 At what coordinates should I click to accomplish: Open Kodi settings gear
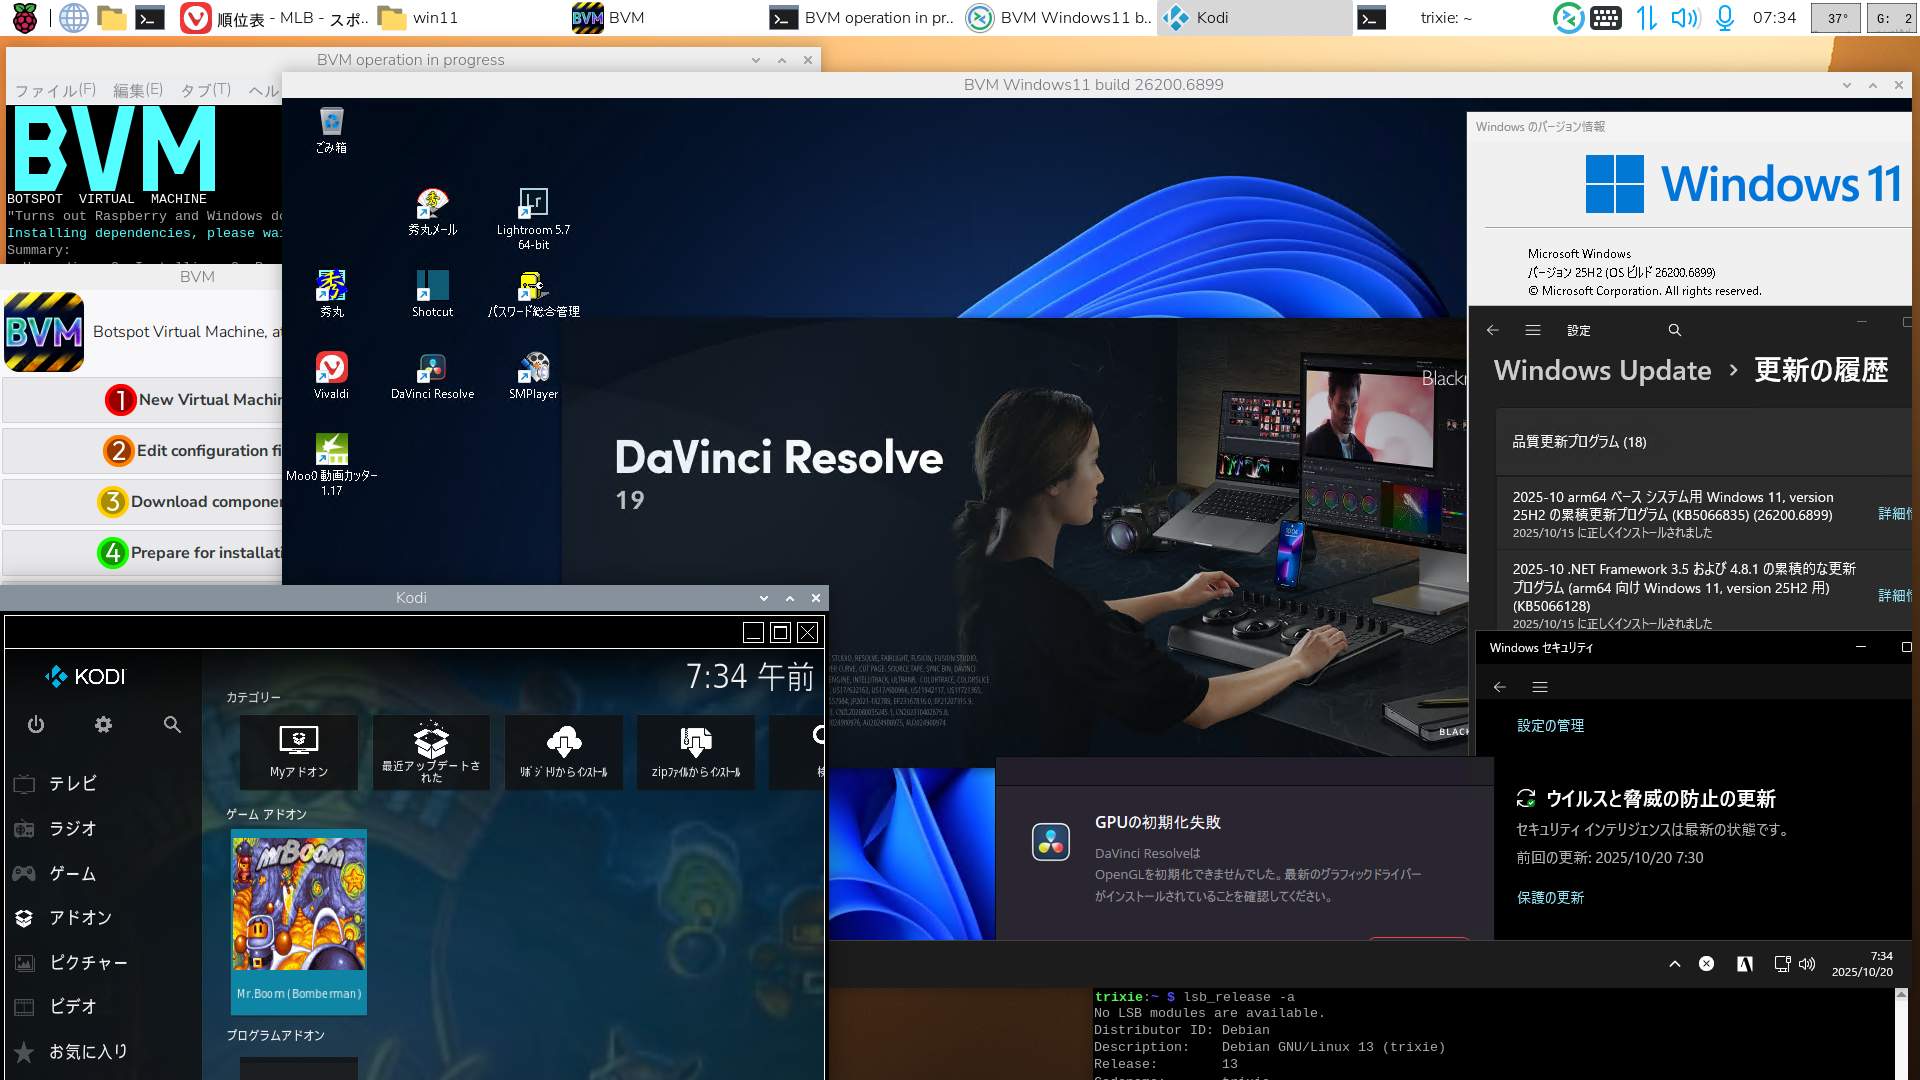[103, 725]
